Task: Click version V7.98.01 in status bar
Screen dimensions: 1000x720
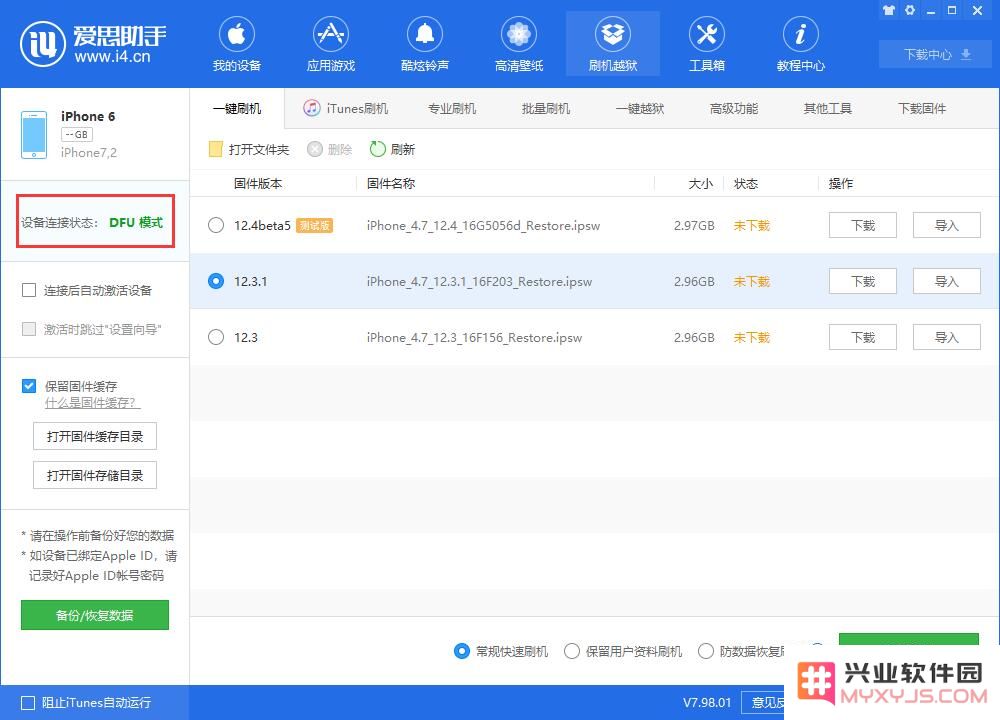Action: [707, 703]
